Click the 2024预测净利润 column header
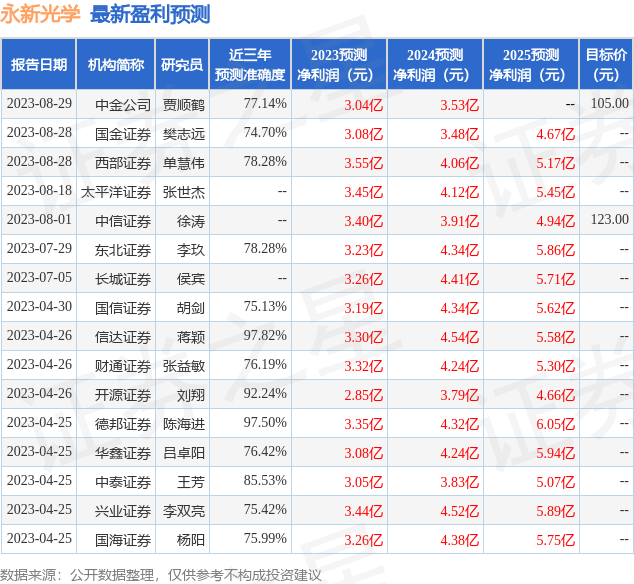634x584 pixels. coord(435,65)
